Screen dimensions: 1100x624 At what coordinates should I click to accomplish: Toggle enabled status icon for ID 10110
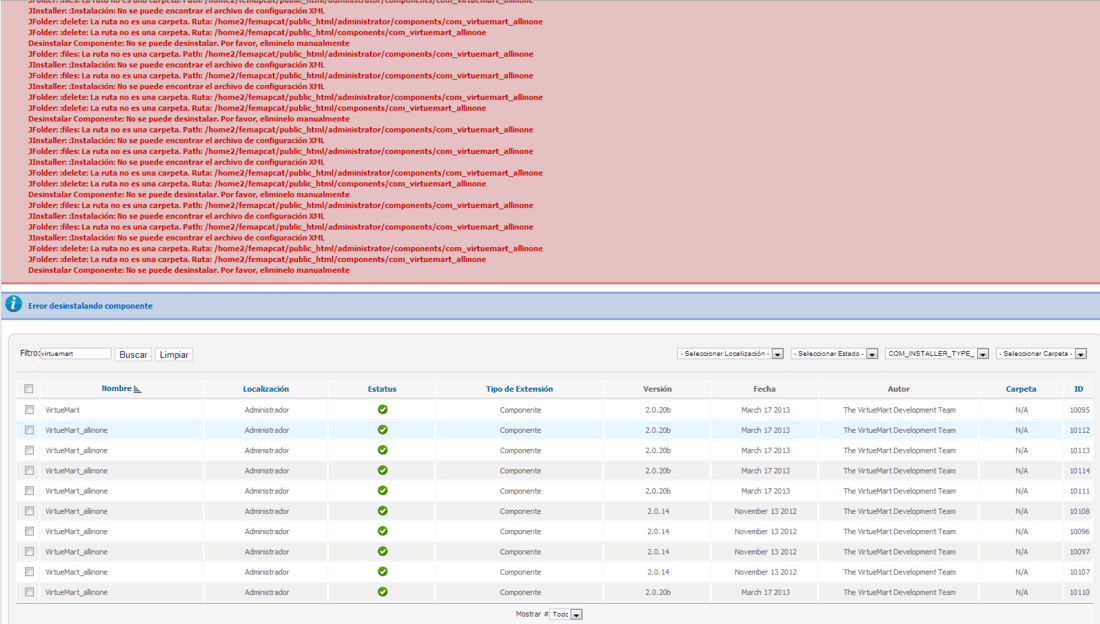(x=382, y=592)
